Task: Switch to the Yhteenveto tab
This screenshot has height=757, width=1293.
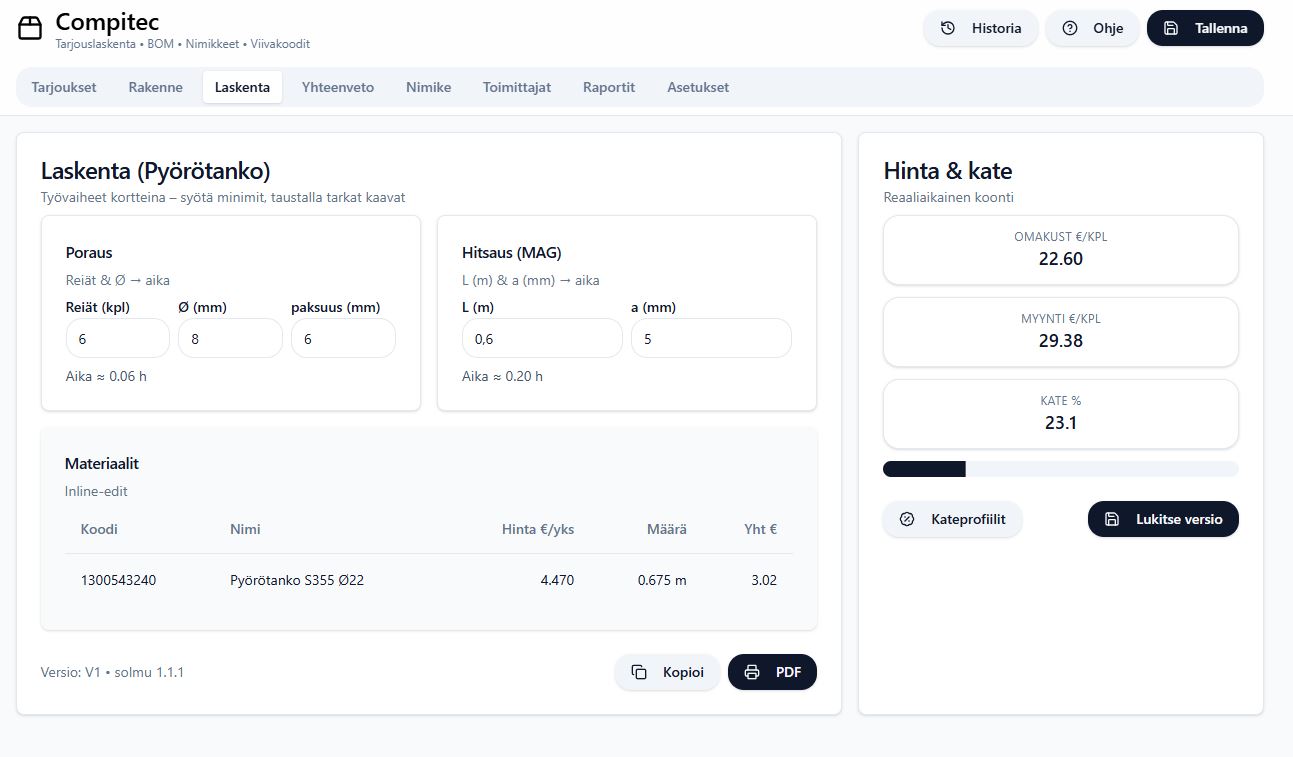Action: 338,87
